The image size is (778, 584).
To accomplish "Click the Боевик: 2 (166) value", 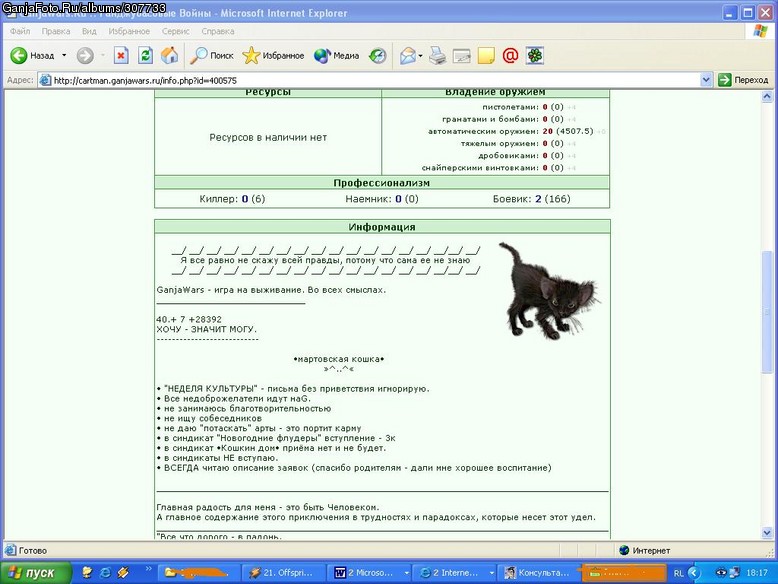I will click(x=531, y=199).
